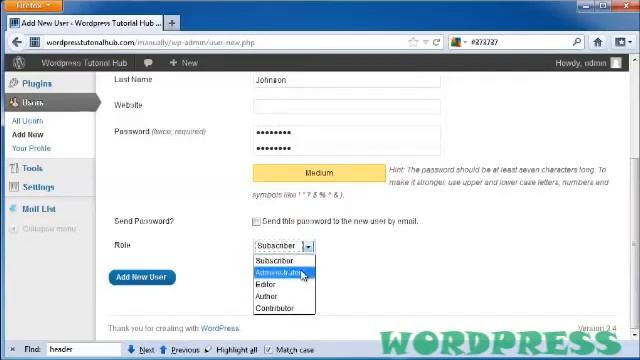Click the Last Name field

[x=347, y=80]
